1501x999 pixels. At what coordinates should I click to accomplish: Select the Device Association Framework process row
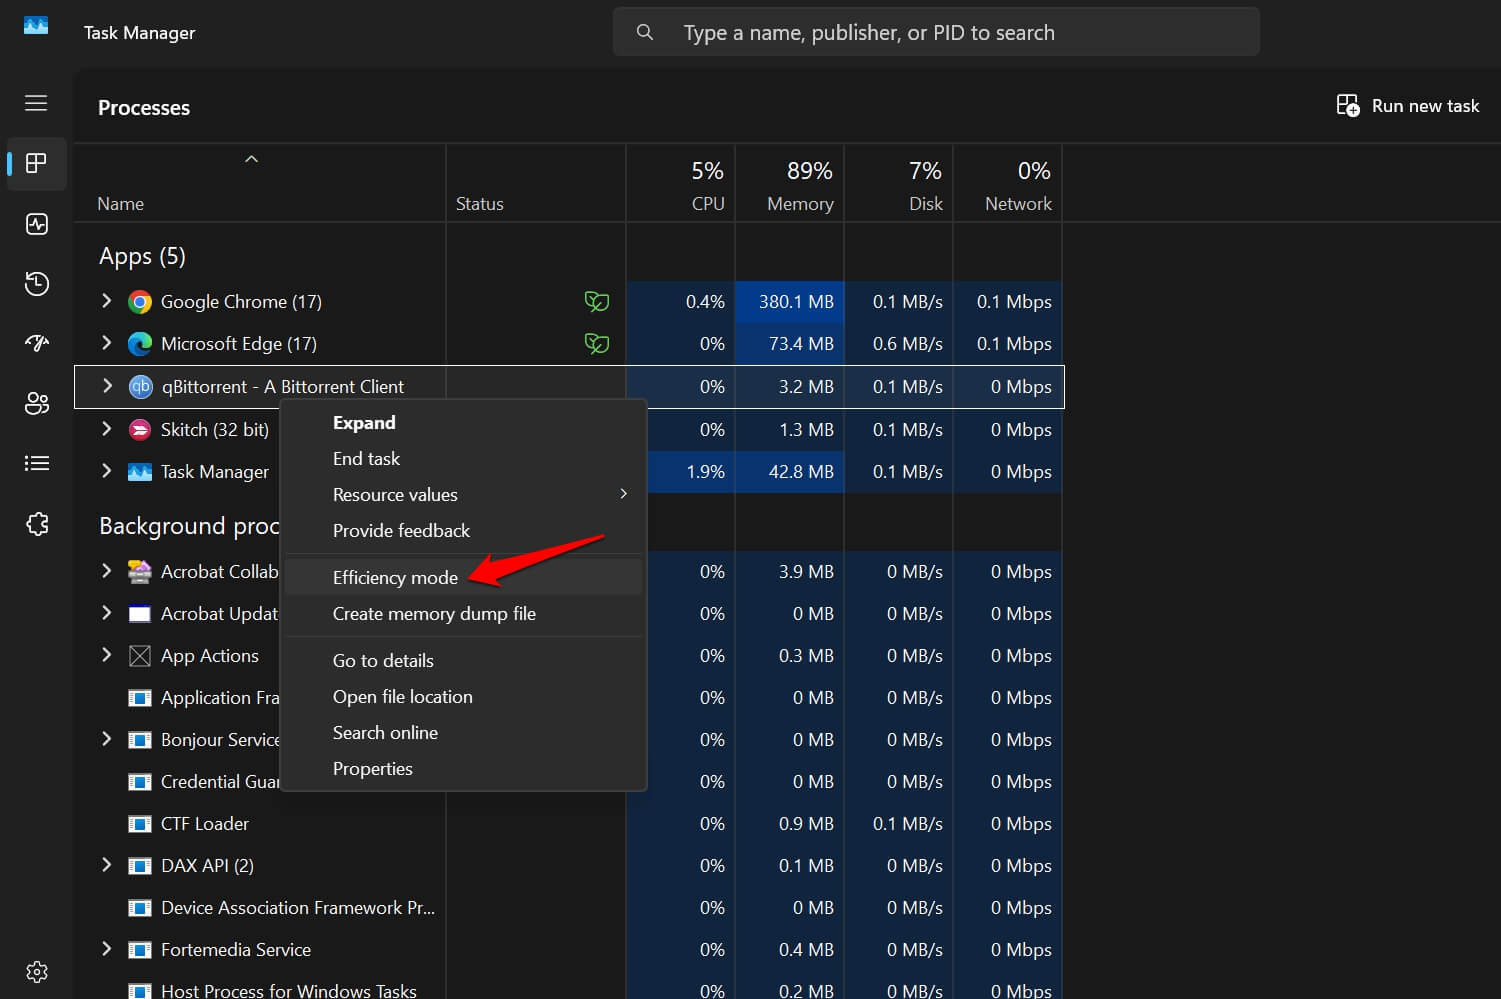click(x=568, y=908)
